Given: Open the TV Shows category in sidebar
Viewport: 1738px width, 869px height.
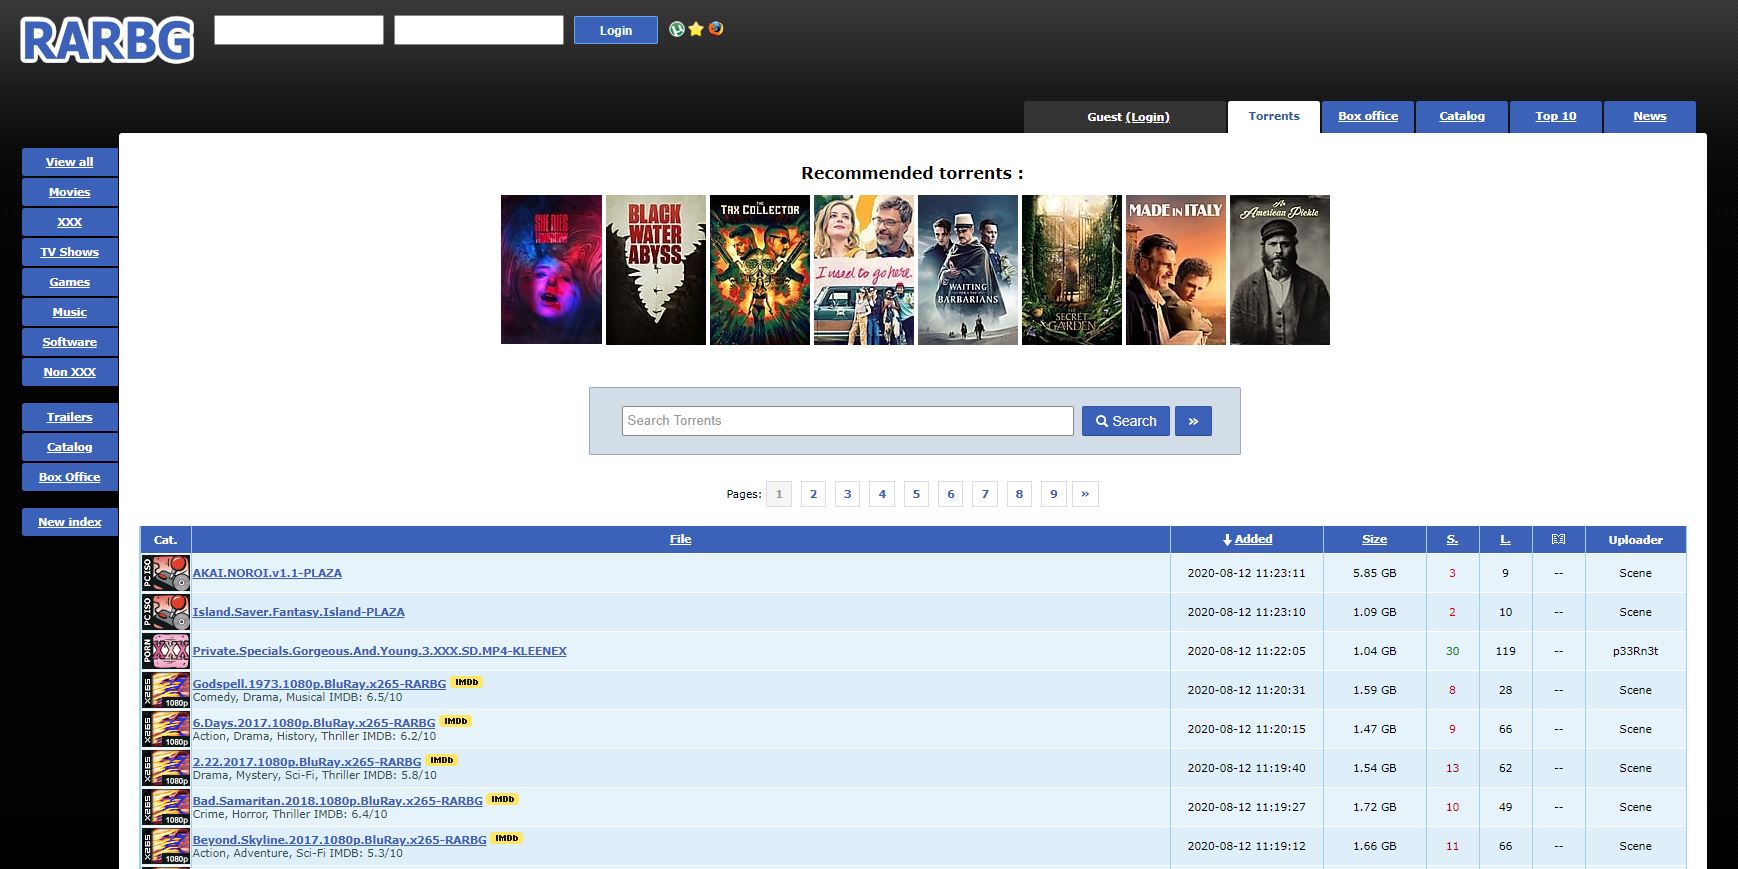Looking at the screenshot, I should pos(70,252).
